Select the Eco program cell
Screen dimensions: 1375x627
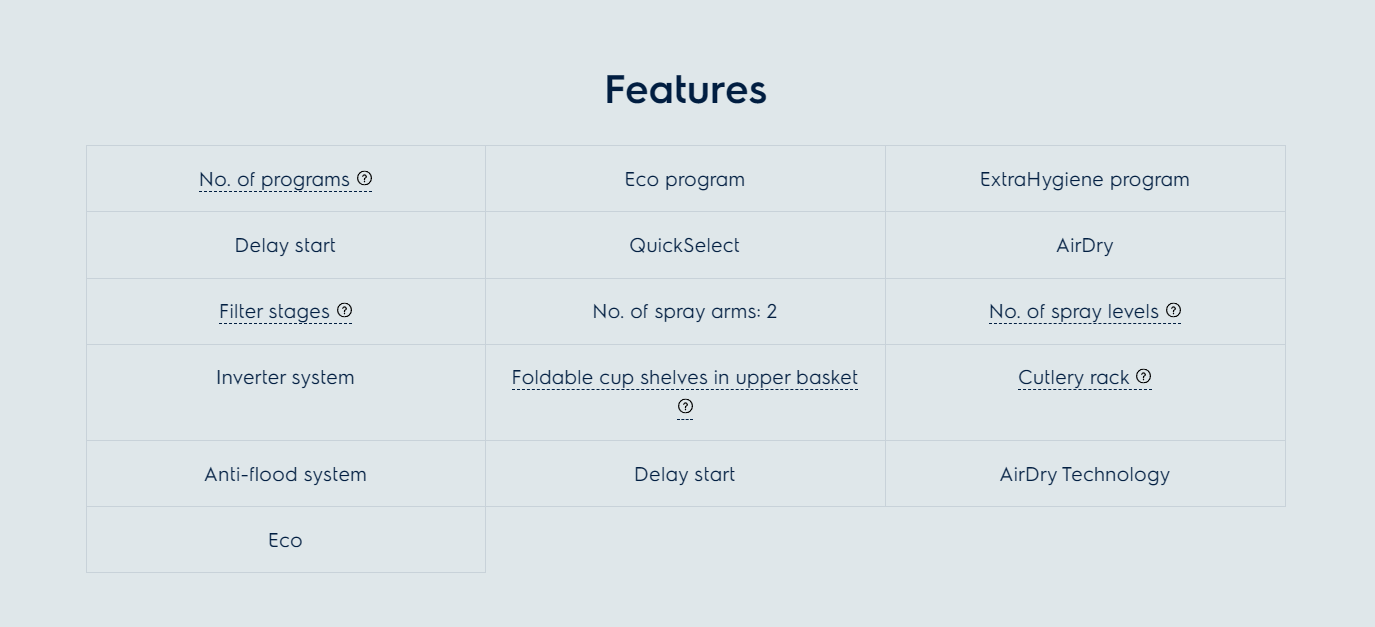pos(685,180)
